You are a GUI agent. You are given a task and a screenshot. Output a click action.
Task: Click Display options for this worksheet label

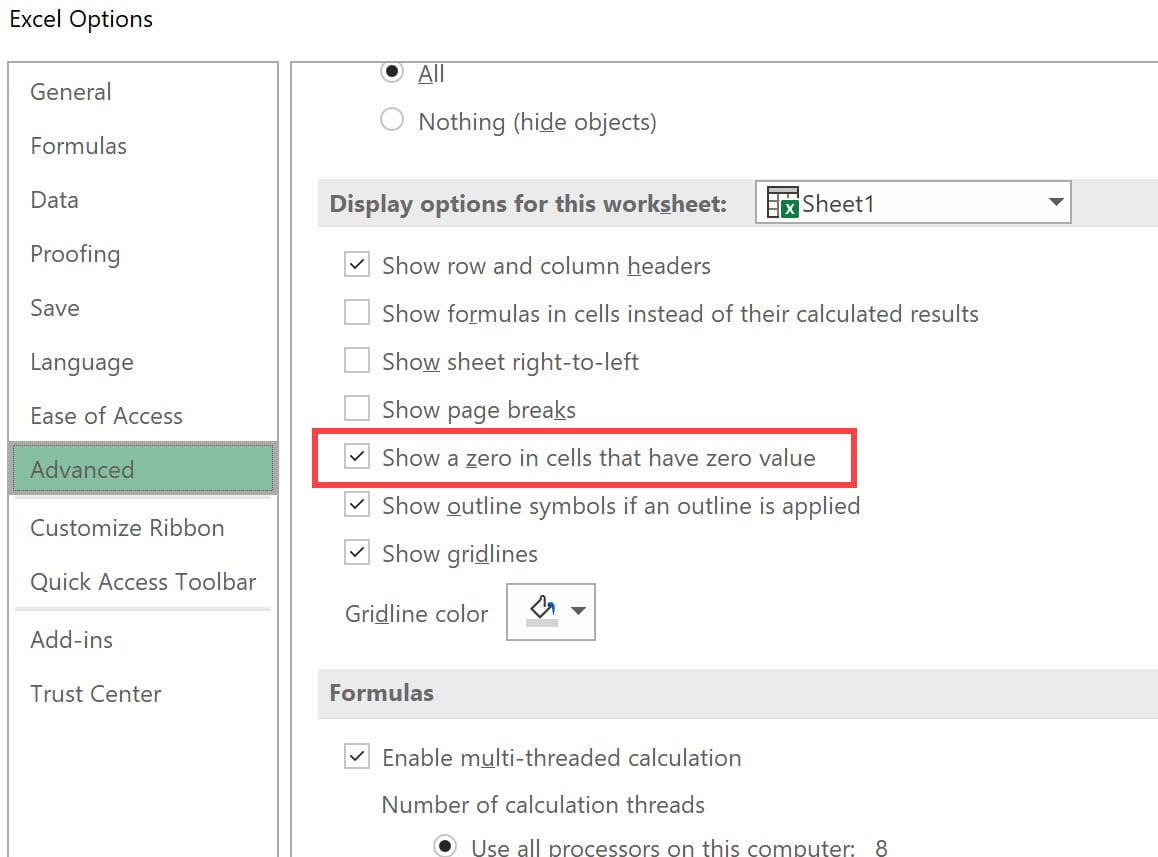pos(528,203)
